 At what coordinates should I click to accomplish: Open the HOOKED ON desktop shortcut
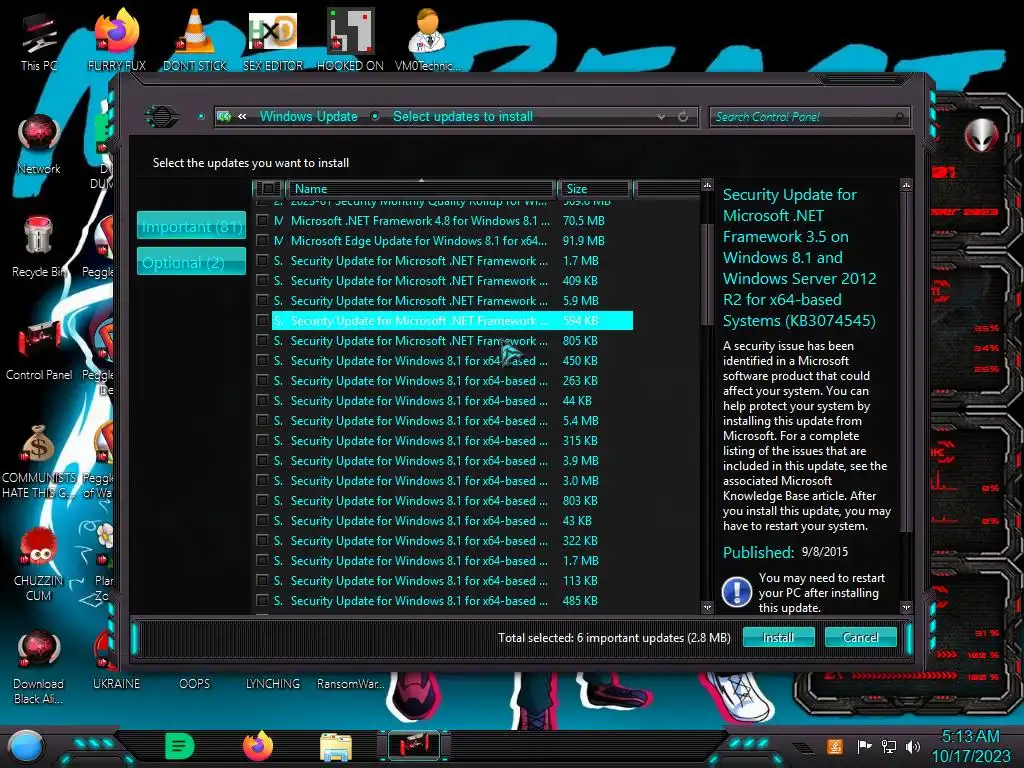tap(350, 39)
